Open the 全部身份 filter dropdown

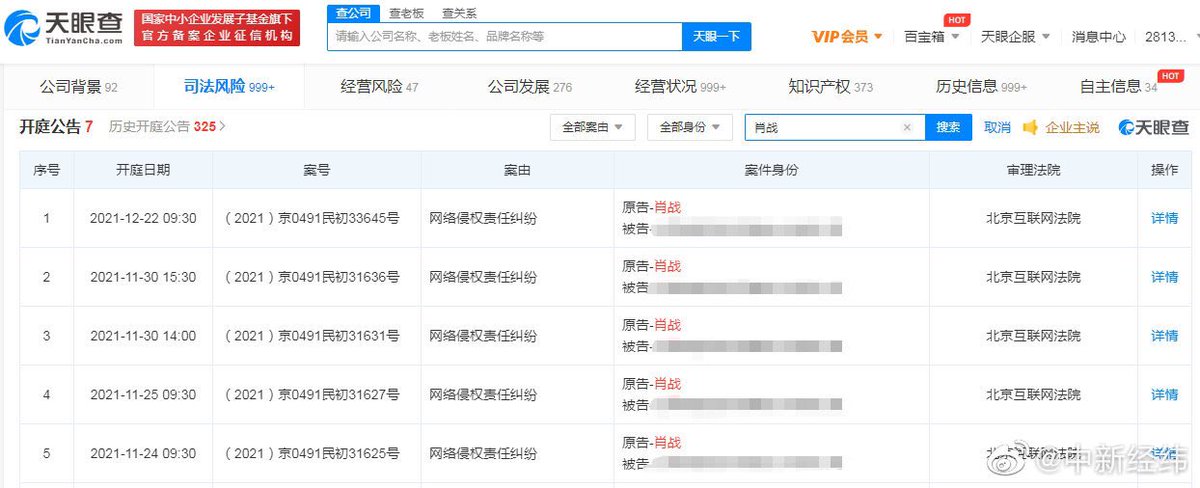(x=690, y=127)
